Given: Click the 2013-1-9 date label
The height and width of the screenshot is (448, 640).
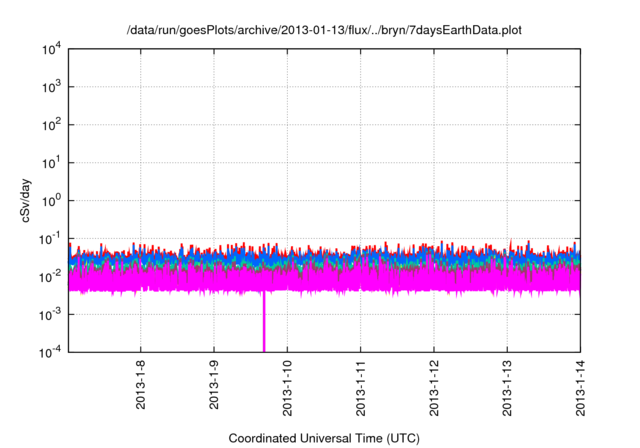Looking at the screenshot, I should [x=214, y=385].
